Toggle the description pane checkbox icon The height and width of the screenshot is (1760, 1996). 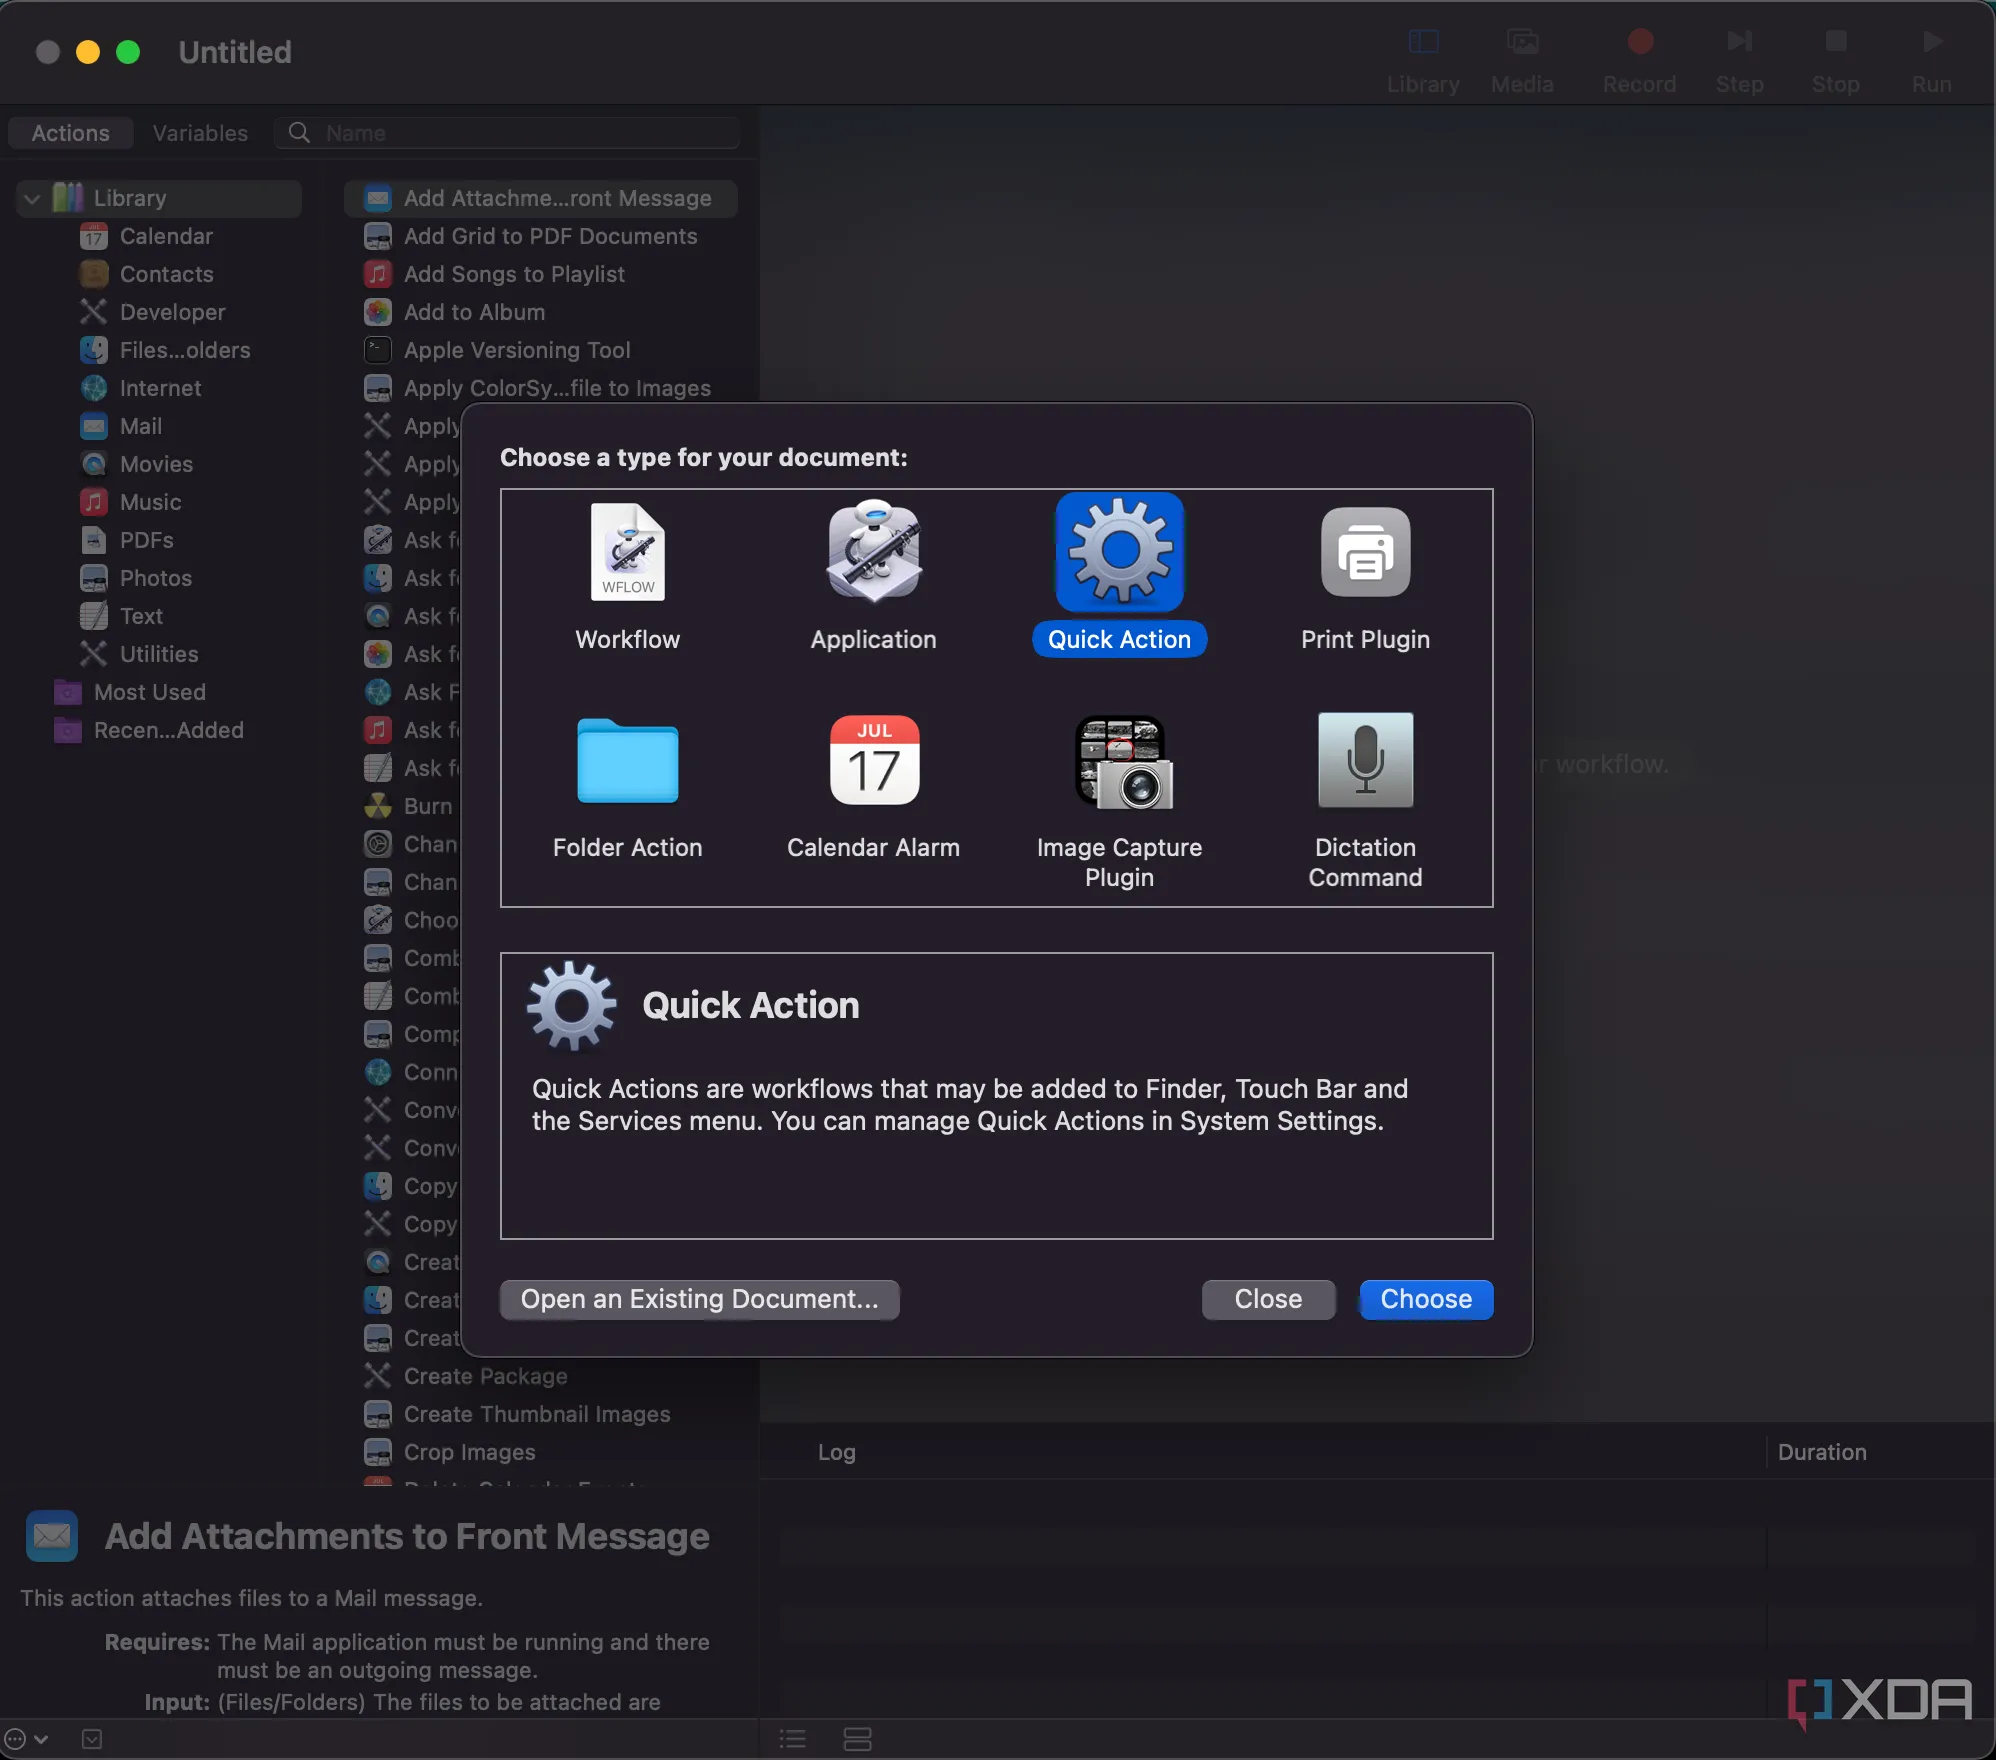[92, 1740]
